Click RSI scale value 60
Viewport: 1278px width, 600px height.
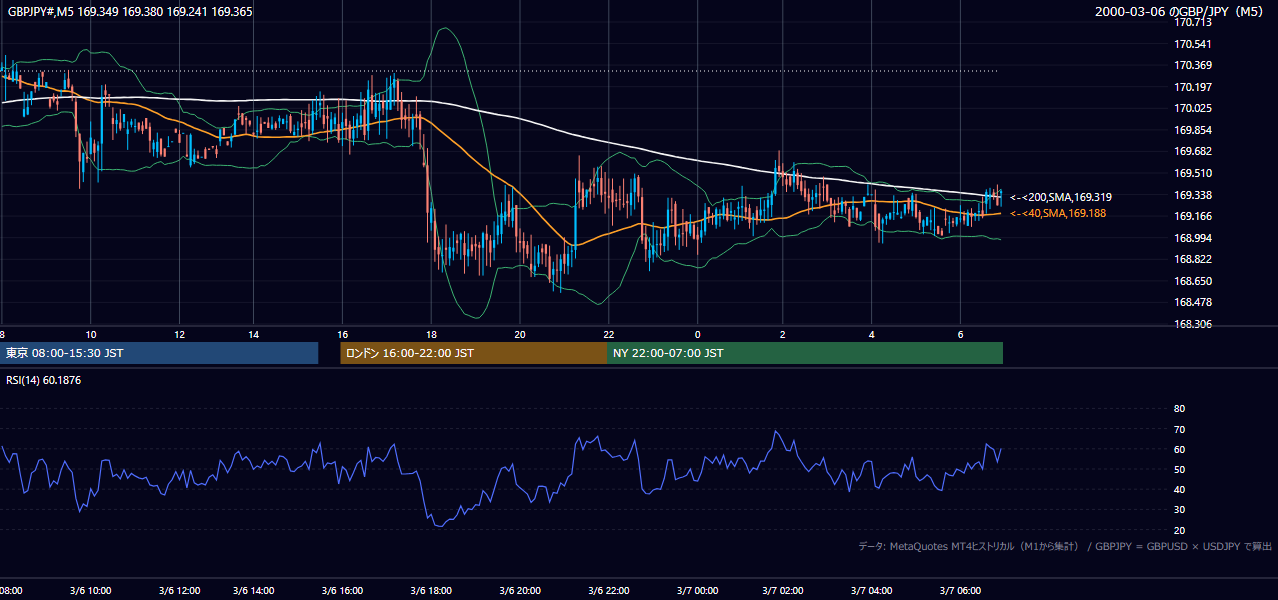click(x=1179, y=449)
